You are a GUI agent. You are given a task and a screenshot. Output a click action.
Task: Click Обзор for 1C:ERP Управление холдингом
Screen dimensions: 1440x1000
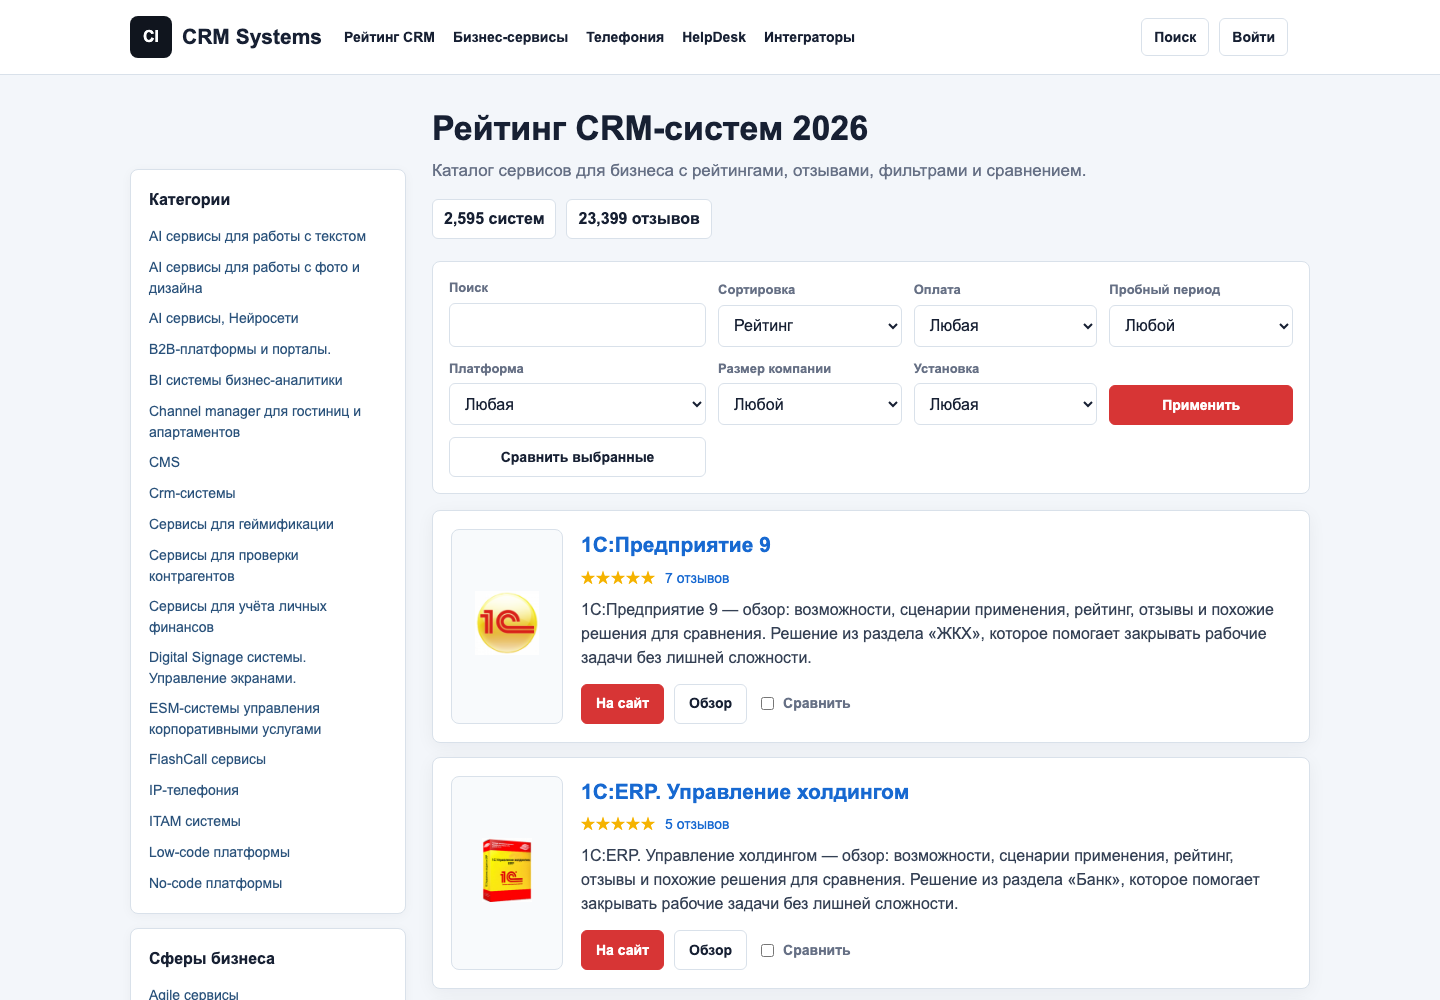(x=710, y=950)
